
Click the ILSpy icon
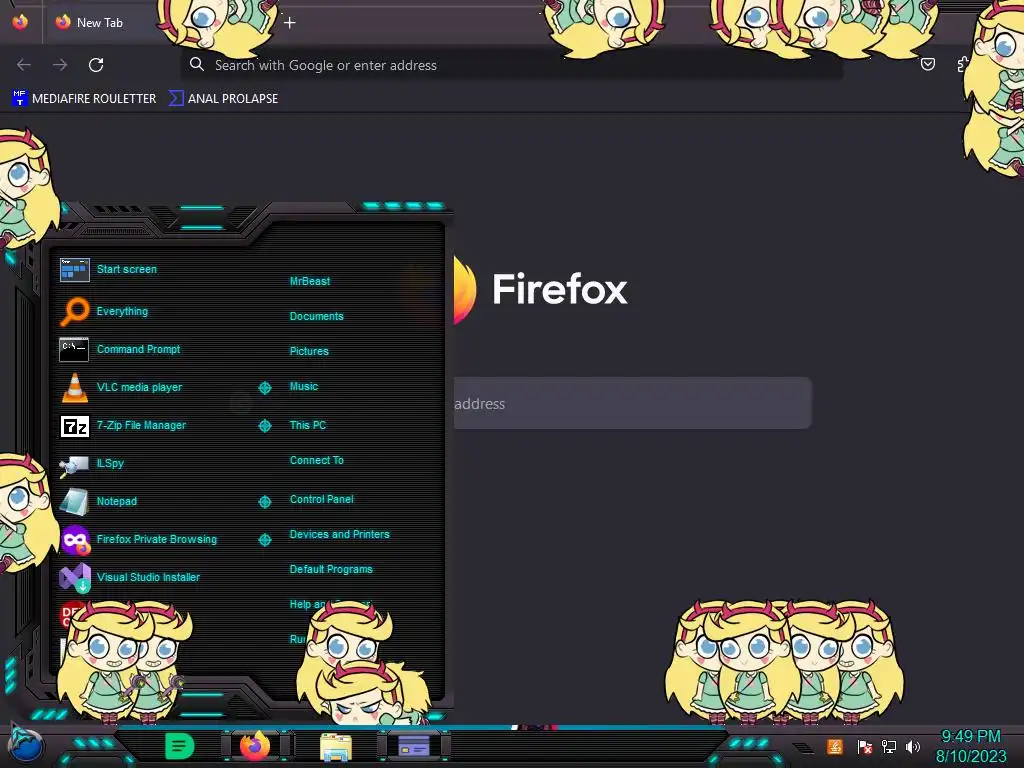click(x=74, y=464)
